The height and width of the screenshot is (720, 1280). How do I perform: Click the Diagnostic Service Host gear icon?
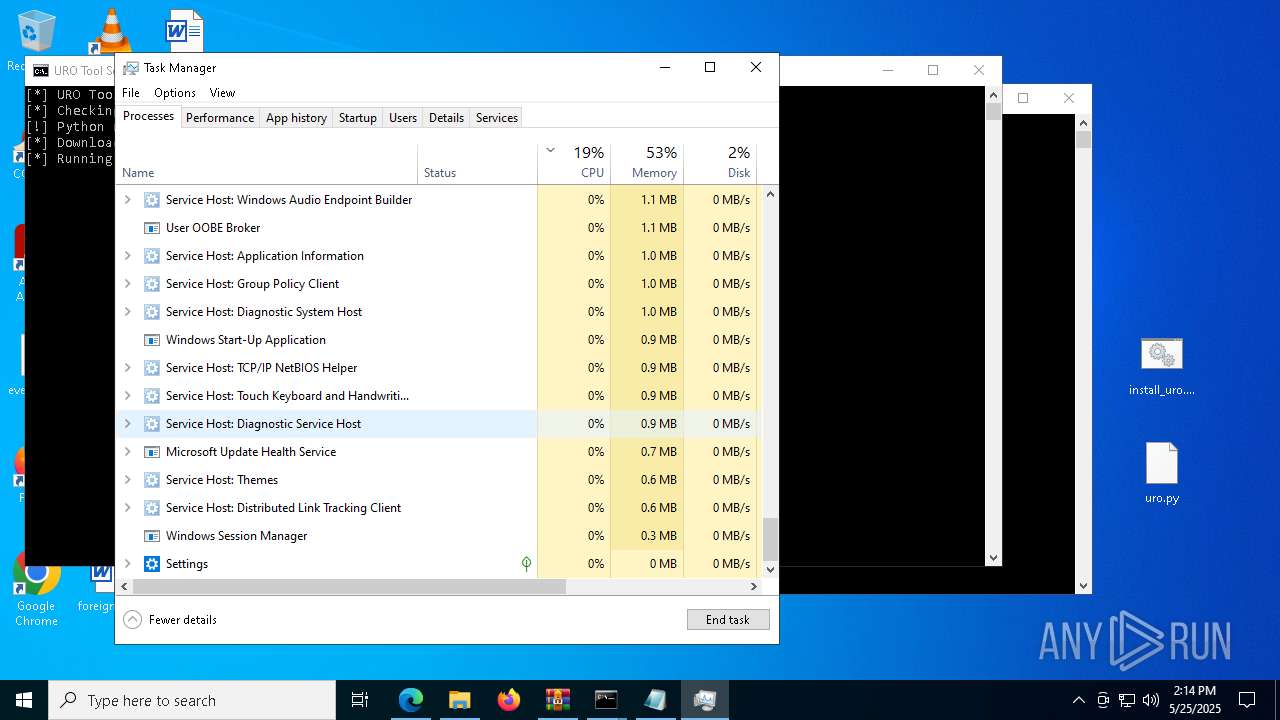(x=152, y=424)
